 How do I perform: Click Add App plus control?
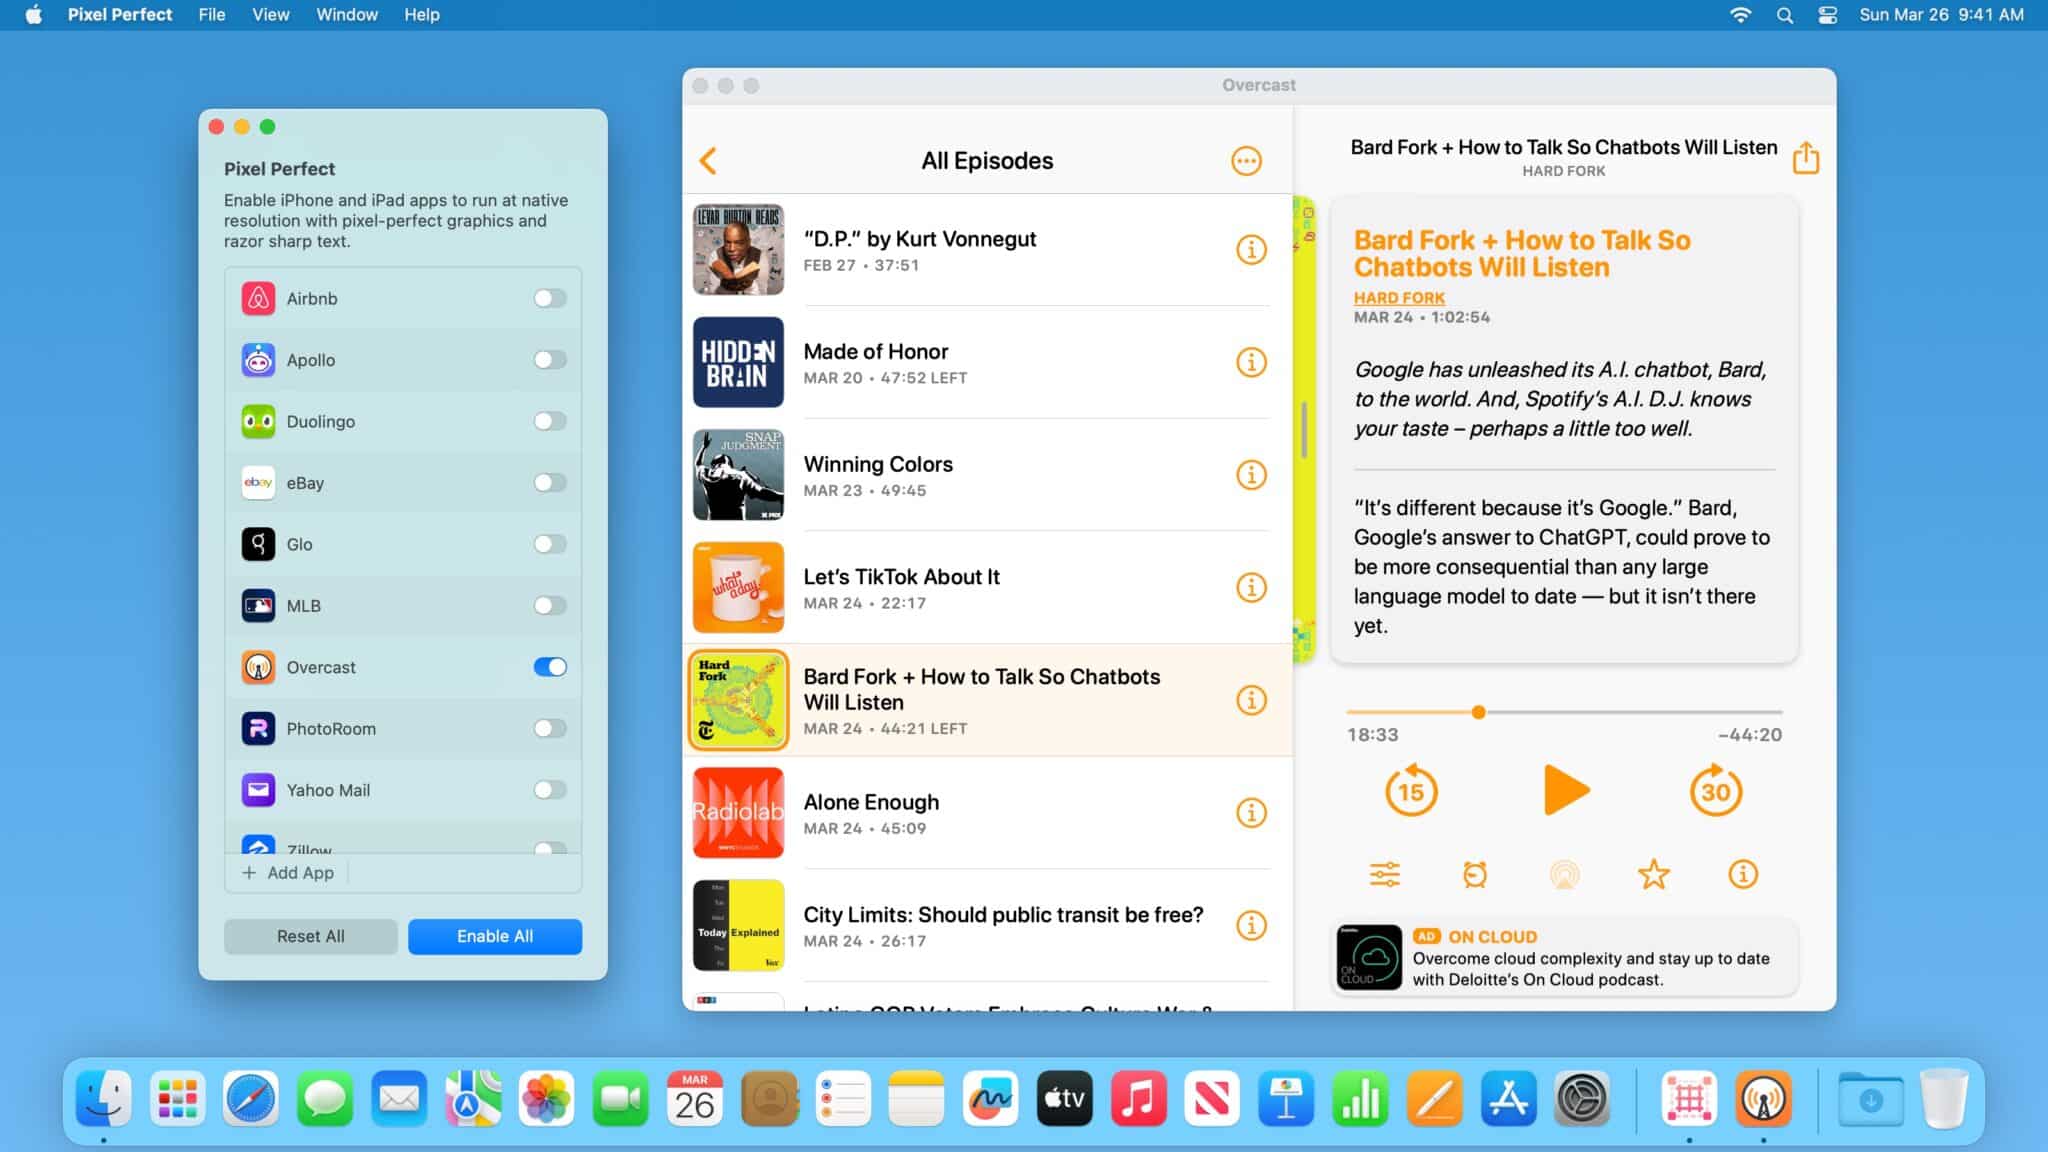point(289,872)
